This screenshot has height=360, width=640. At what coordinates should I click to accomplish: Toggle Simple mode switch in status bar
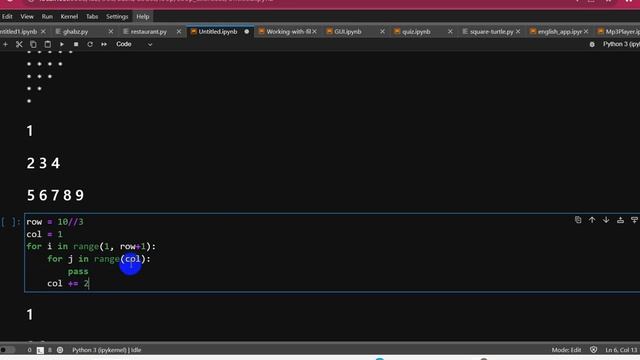point(7,350)
